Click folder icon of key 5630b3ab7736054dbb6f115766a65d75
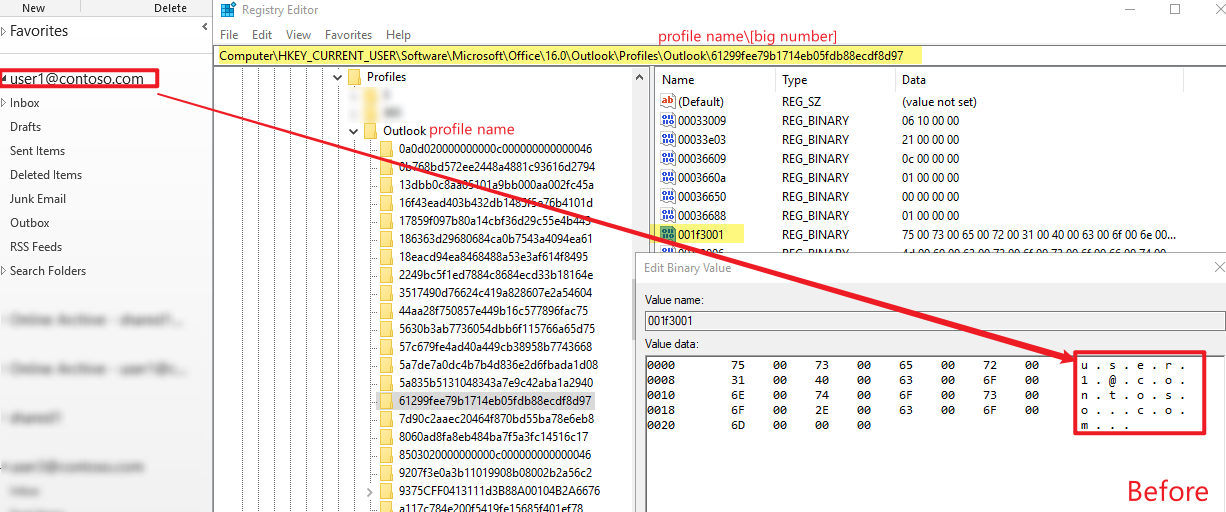 point(387,329)
